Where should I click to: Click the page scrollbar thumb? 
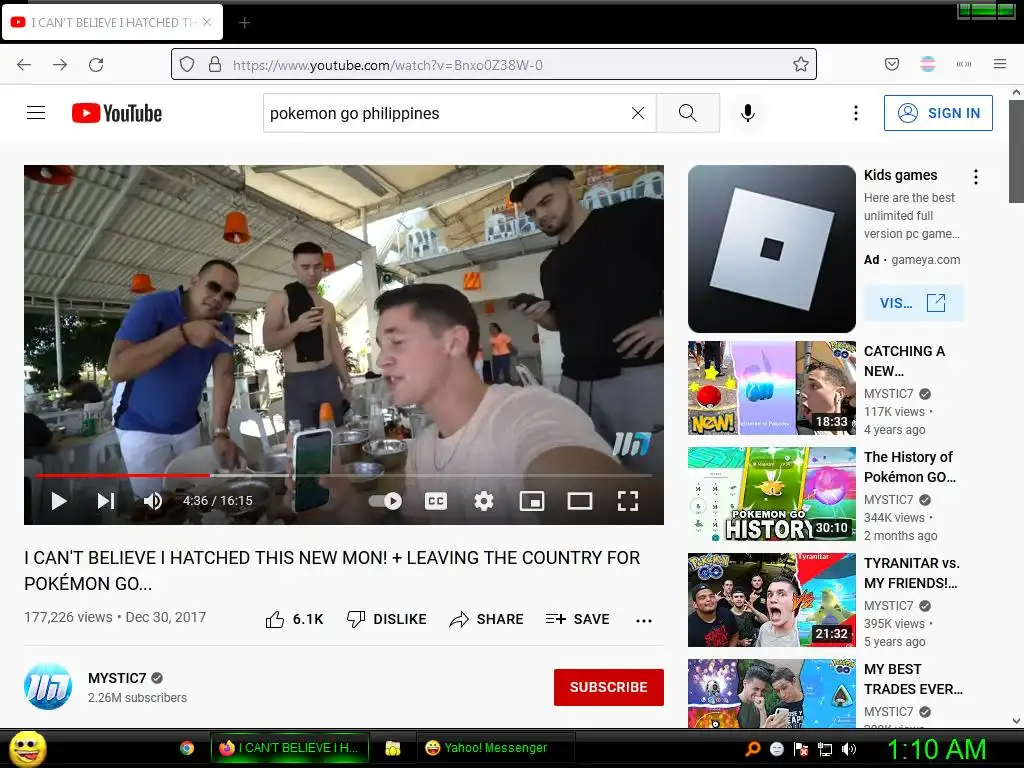(1016, 150)
